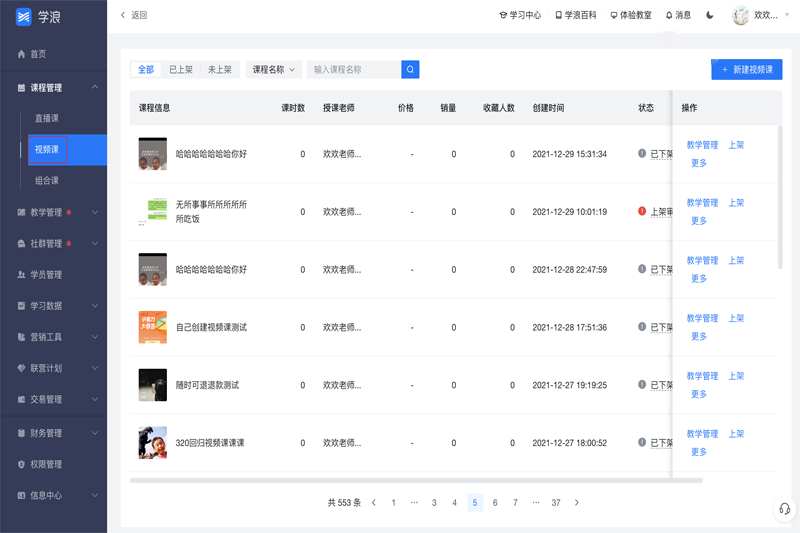
Task: Click the 学浪 logo
Action: tap(38, 17)
